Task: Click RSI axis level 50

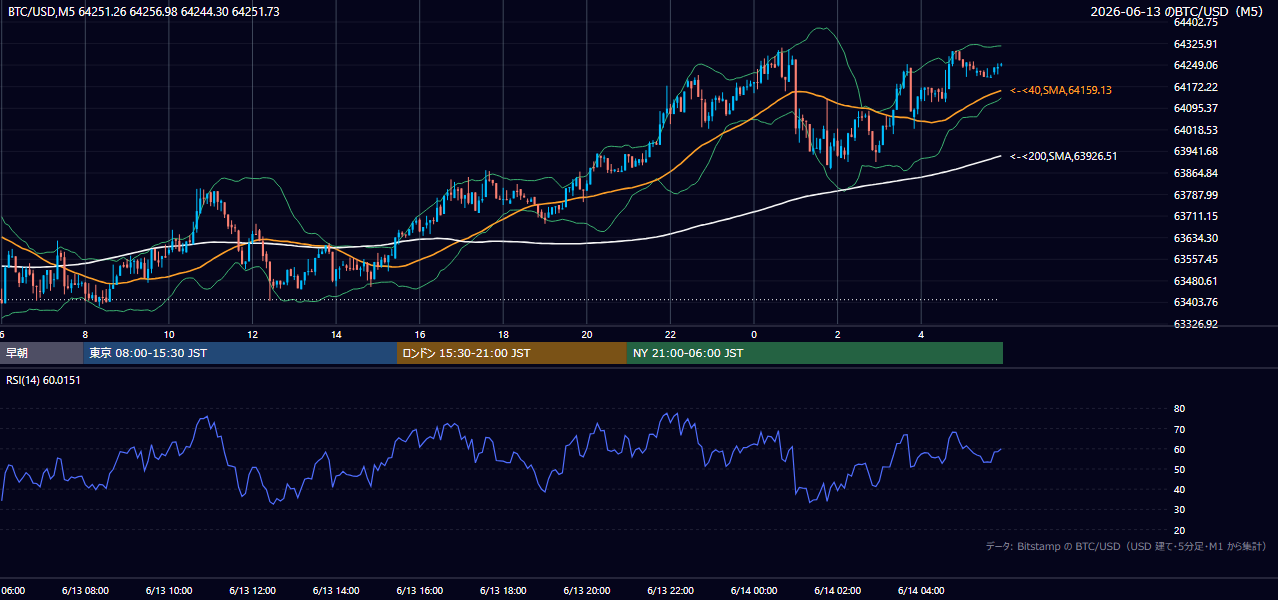Action: 1179,469
